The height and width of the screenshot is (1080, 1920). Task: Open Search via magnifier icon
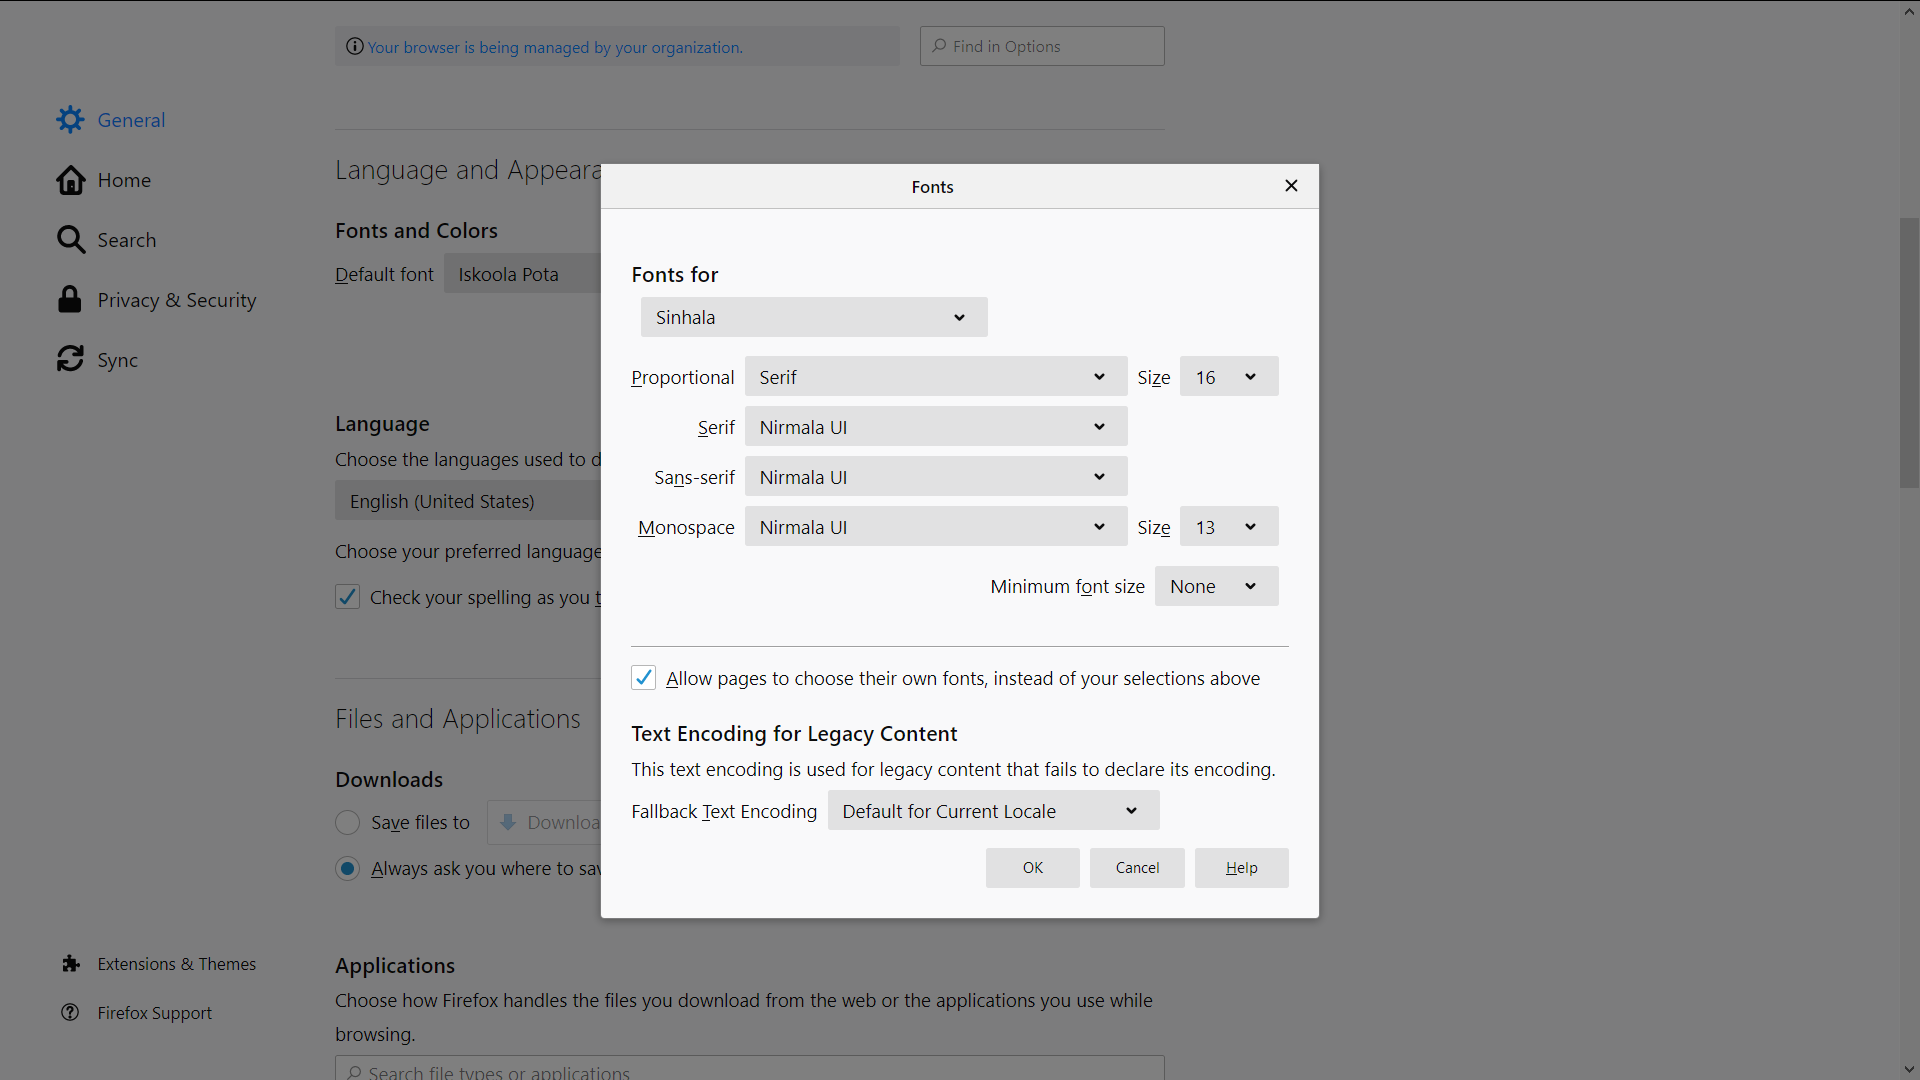(x=70, y=240)
